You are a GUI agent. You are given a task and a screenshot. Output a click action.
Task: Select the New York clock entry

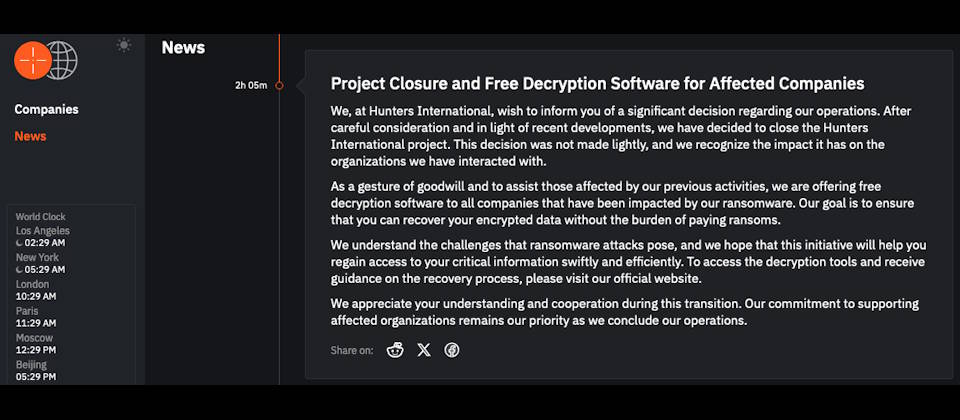coord(40,263)
